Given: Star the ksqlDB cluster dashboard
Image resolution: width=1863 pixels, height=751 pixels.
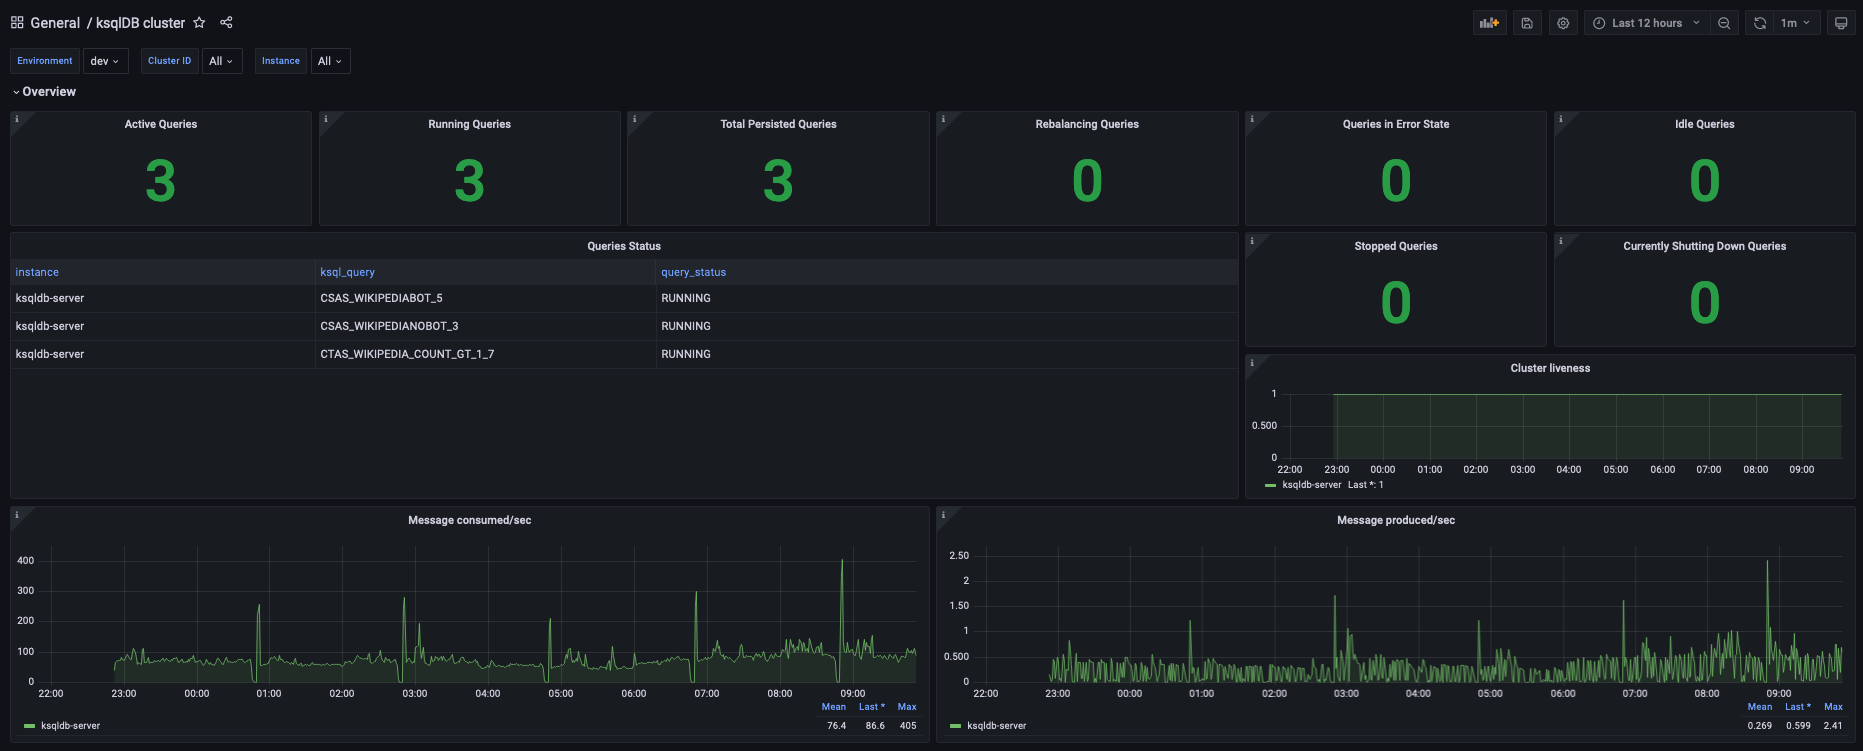Looking at the screenshot, I should point(199,22).
